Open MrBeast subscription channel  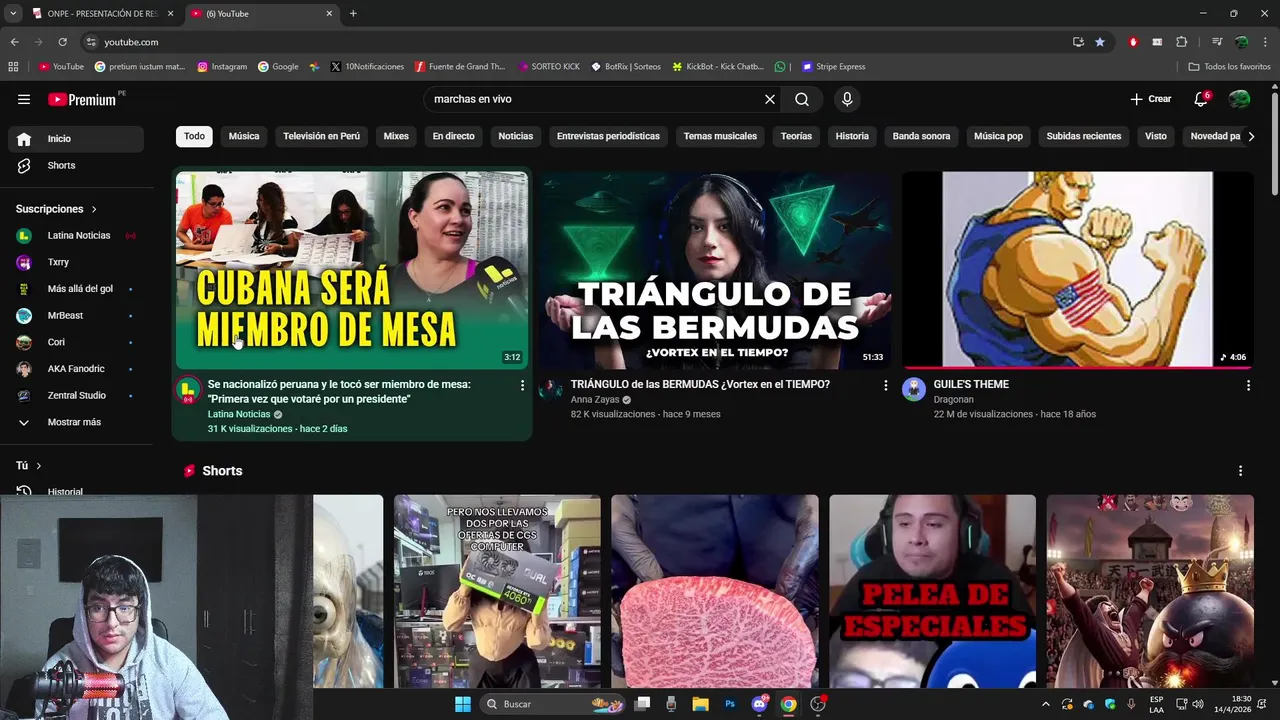click(76, 316)
